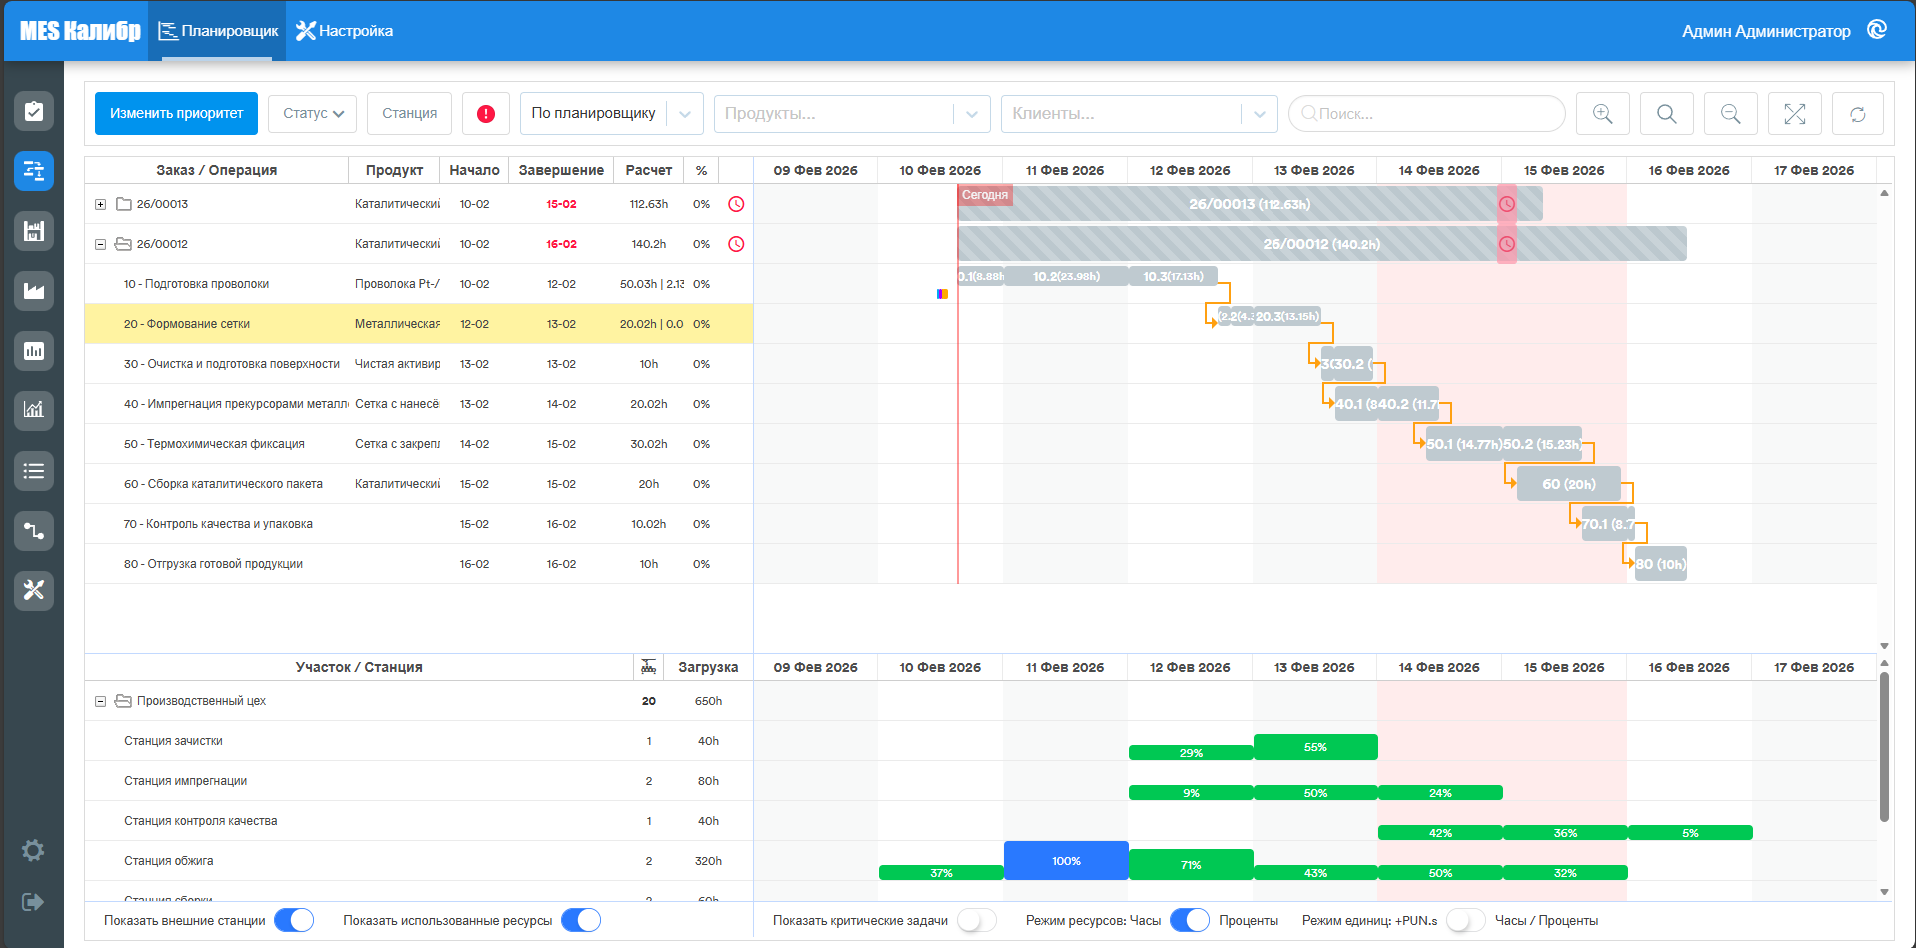The width and height of the screenshot is (1916, 948).
Task: Open the clipboard checklist sidebar icon
Action: point(34,111)
